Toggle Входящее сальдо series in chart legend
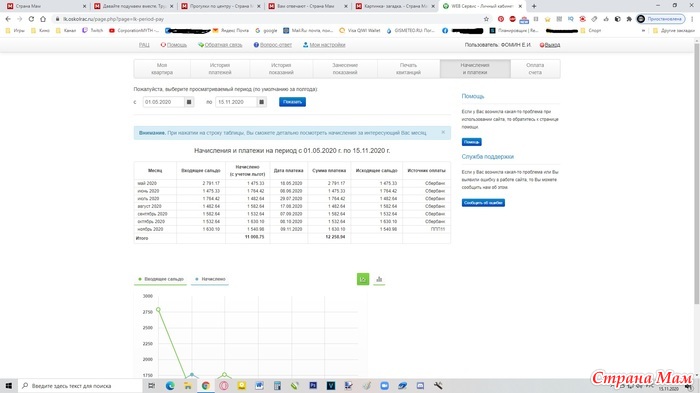This screenshot has height=393, width=700. (x=161, y=279)
